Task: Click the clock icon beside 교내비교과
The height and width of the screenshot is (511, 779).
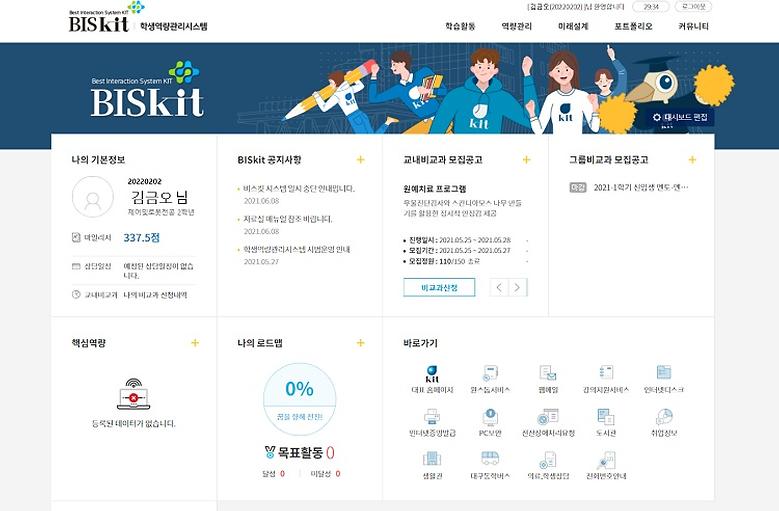Action: [76, 294]
